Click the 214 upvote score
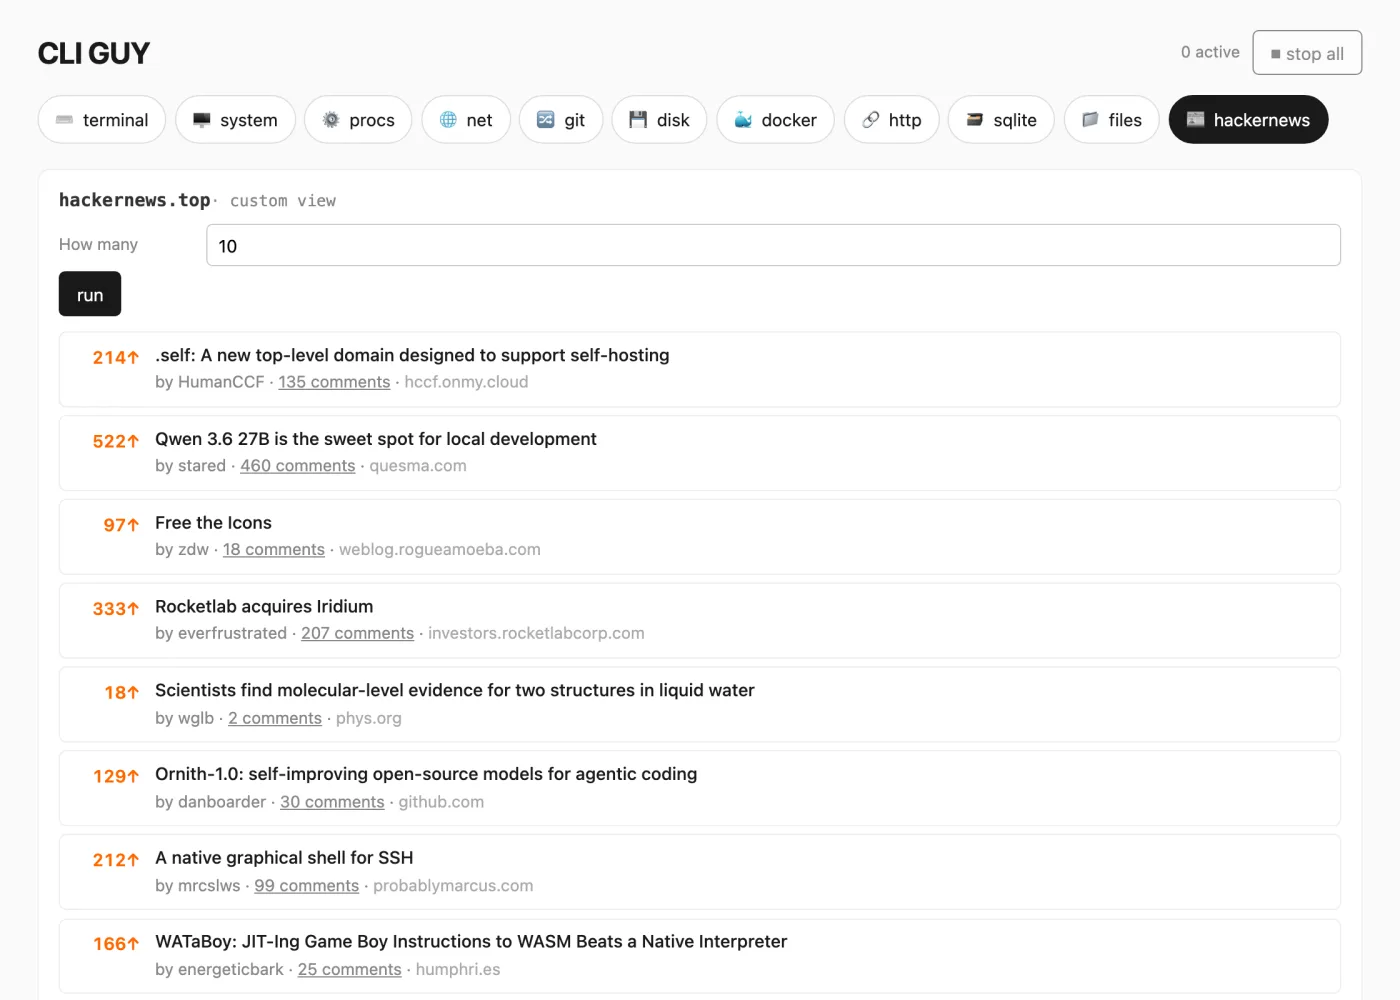Image resolution: width=1400 pixels, height=1000 pixels. pos(116,357)
